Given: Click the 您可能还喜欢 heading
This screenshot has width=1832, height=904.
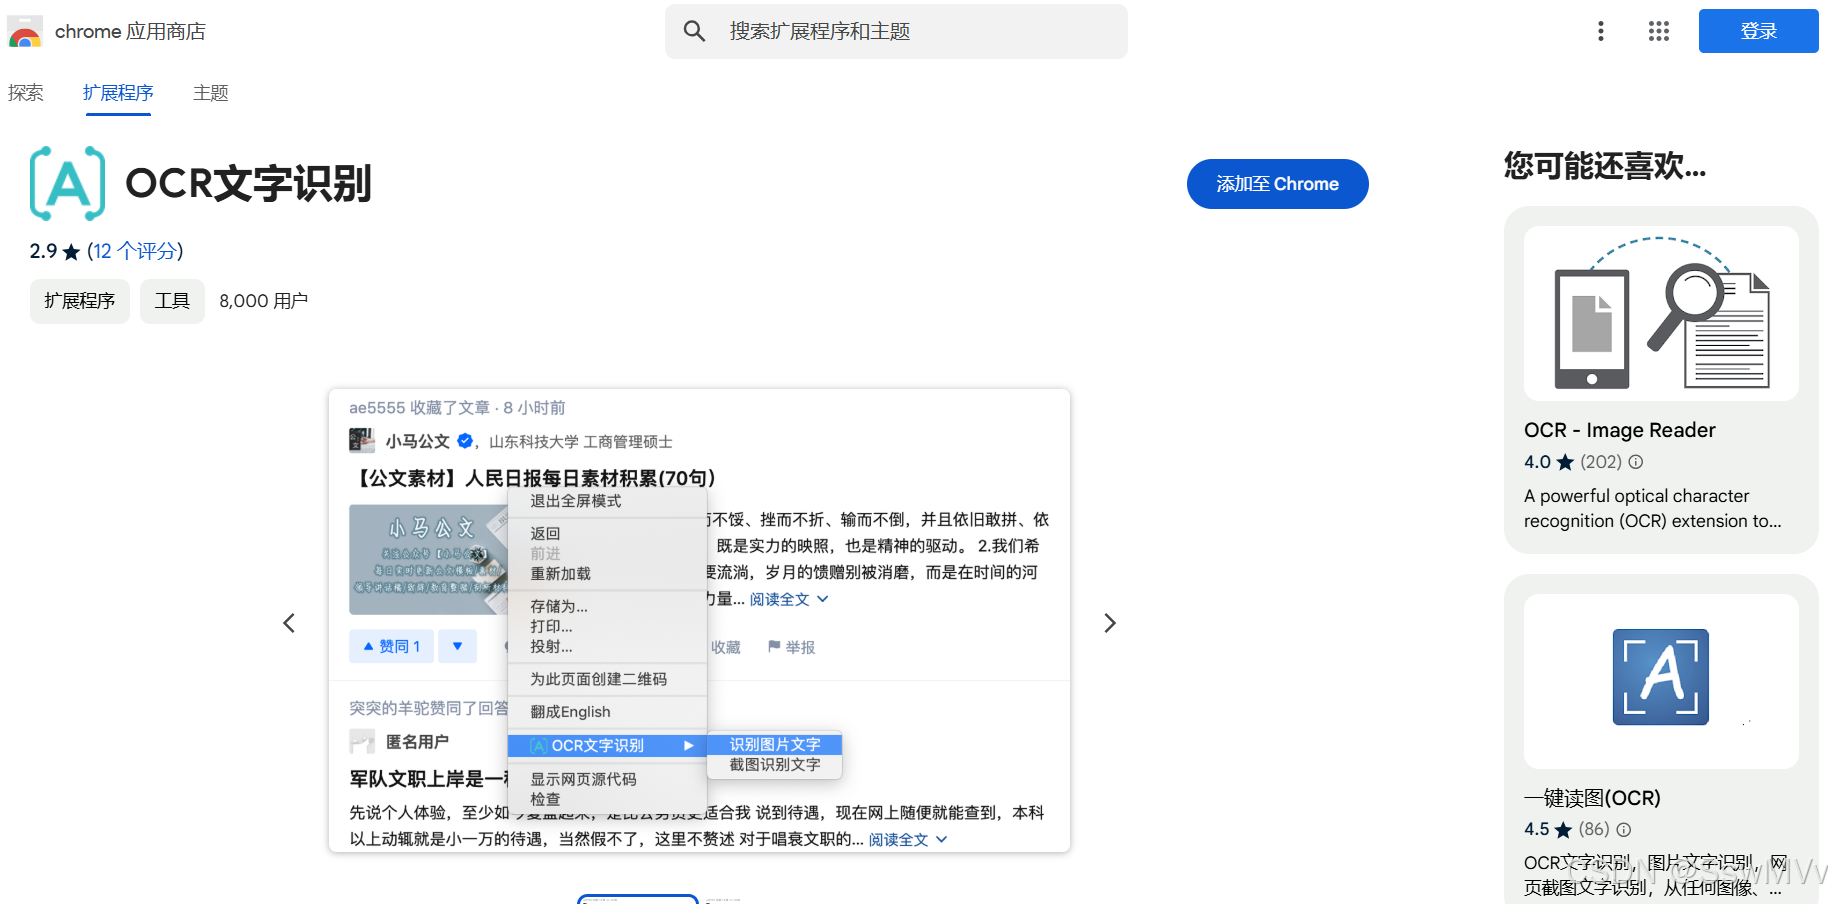Looking at the screenshot, I should coord(1605,166).
